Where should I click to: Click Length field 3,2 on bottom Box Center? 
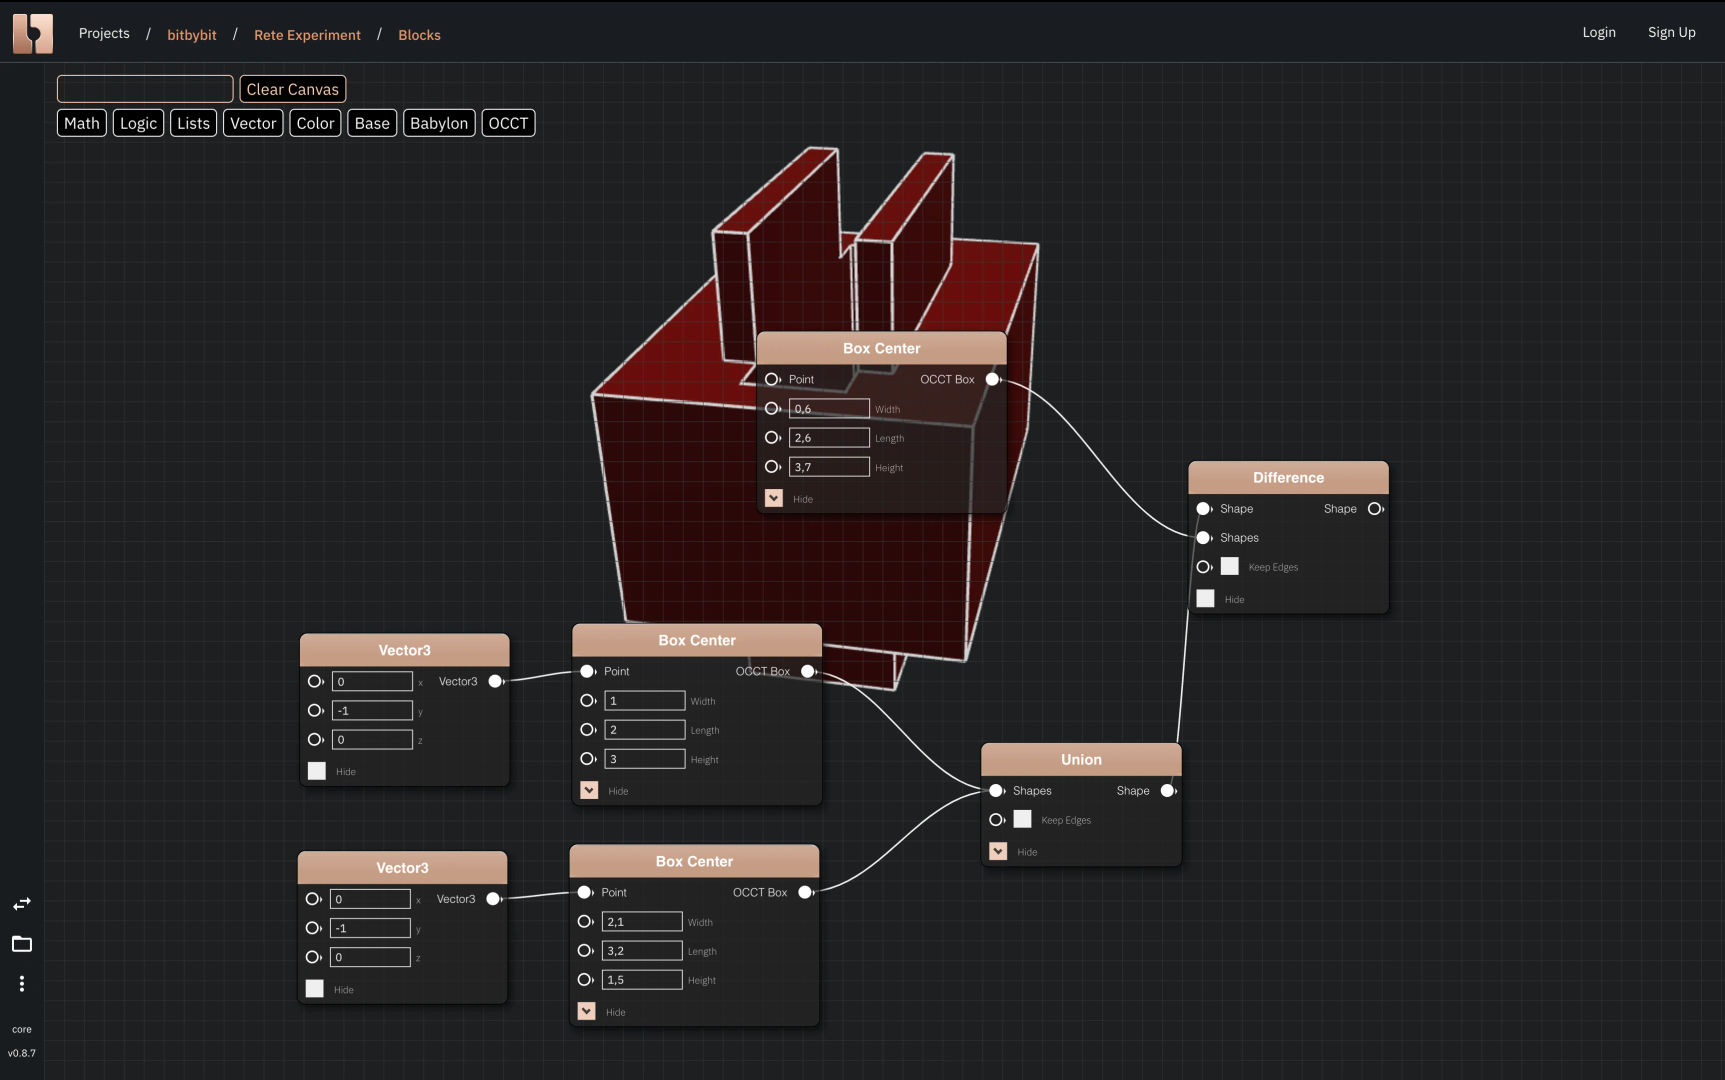[x=642, y=951]
